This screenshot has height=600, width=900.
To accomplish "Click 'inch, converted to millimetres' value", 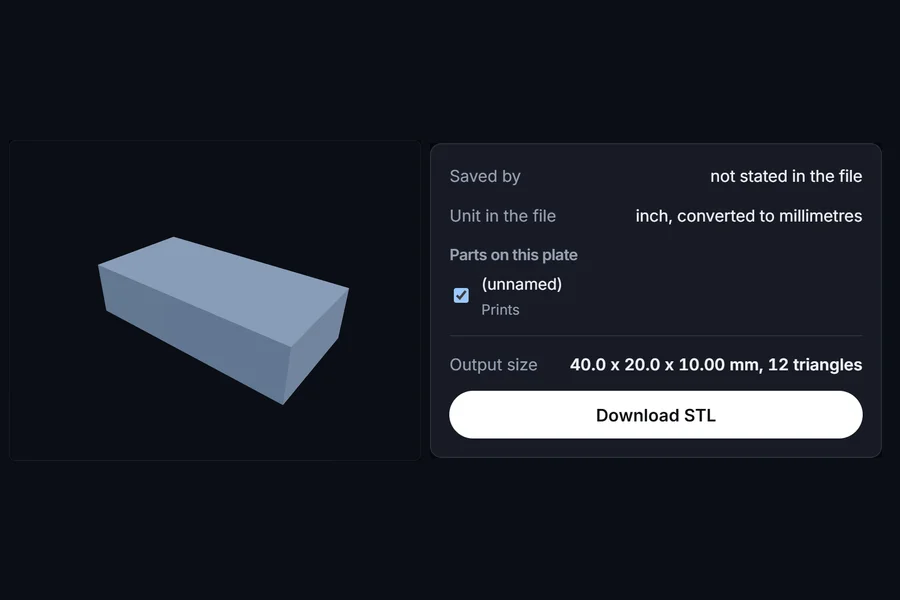I will (748, 215).
